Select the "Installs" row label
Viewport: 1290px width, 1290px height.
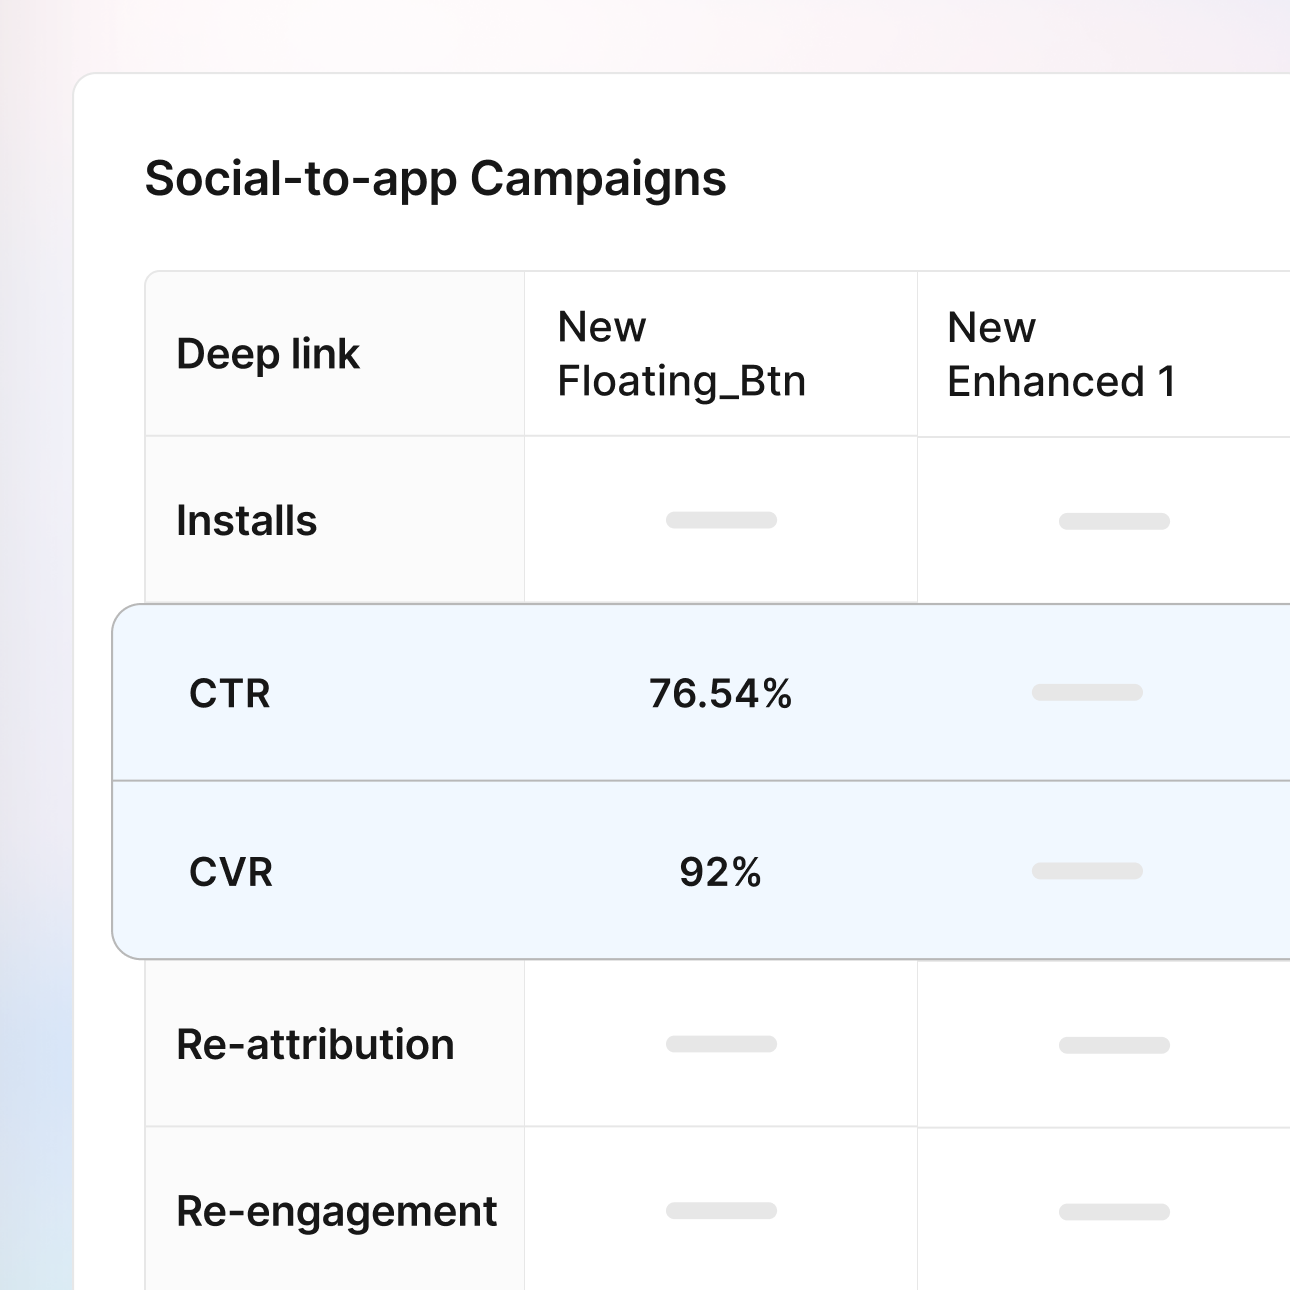(x=246, y=520)
